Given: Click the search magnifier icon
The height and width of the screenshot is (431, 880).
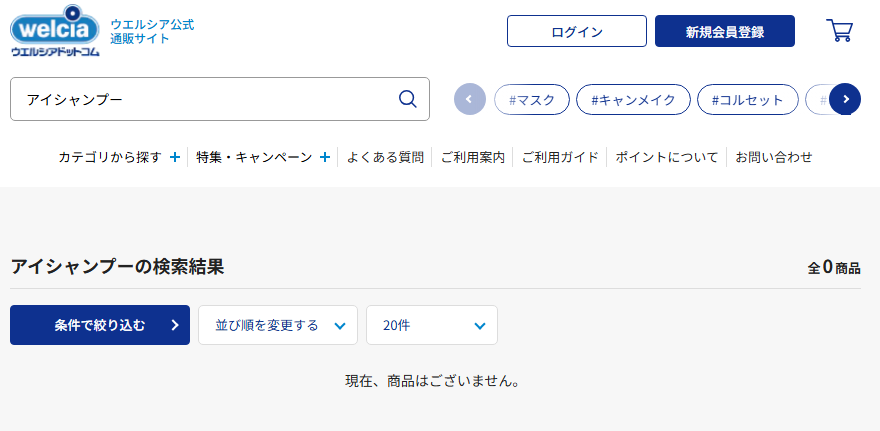Looking at the screenshot, I should [x=407, y=99].
